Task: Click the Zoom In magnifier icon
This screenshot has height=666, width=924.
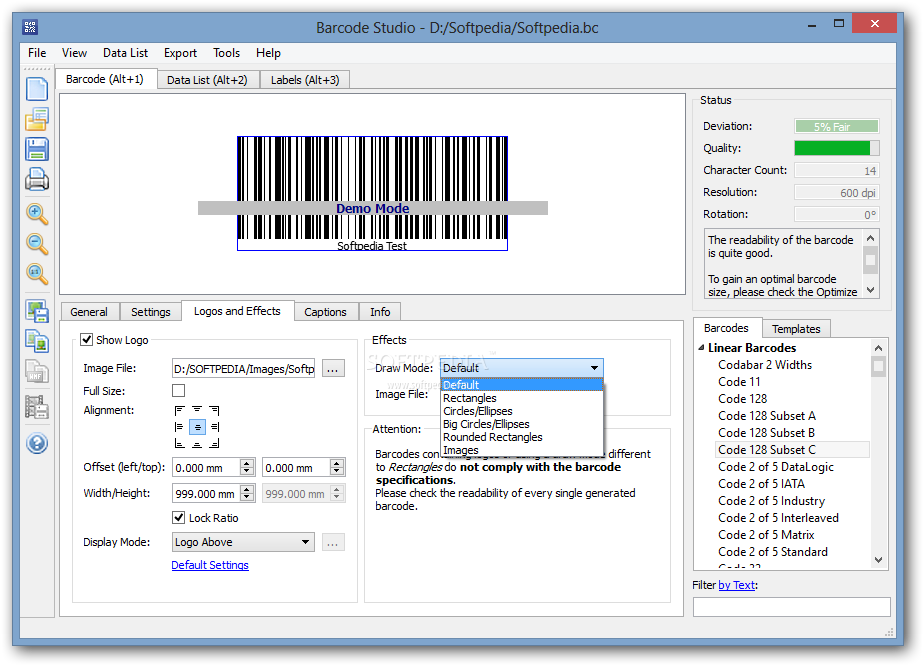Action: [x=37, y=213]
